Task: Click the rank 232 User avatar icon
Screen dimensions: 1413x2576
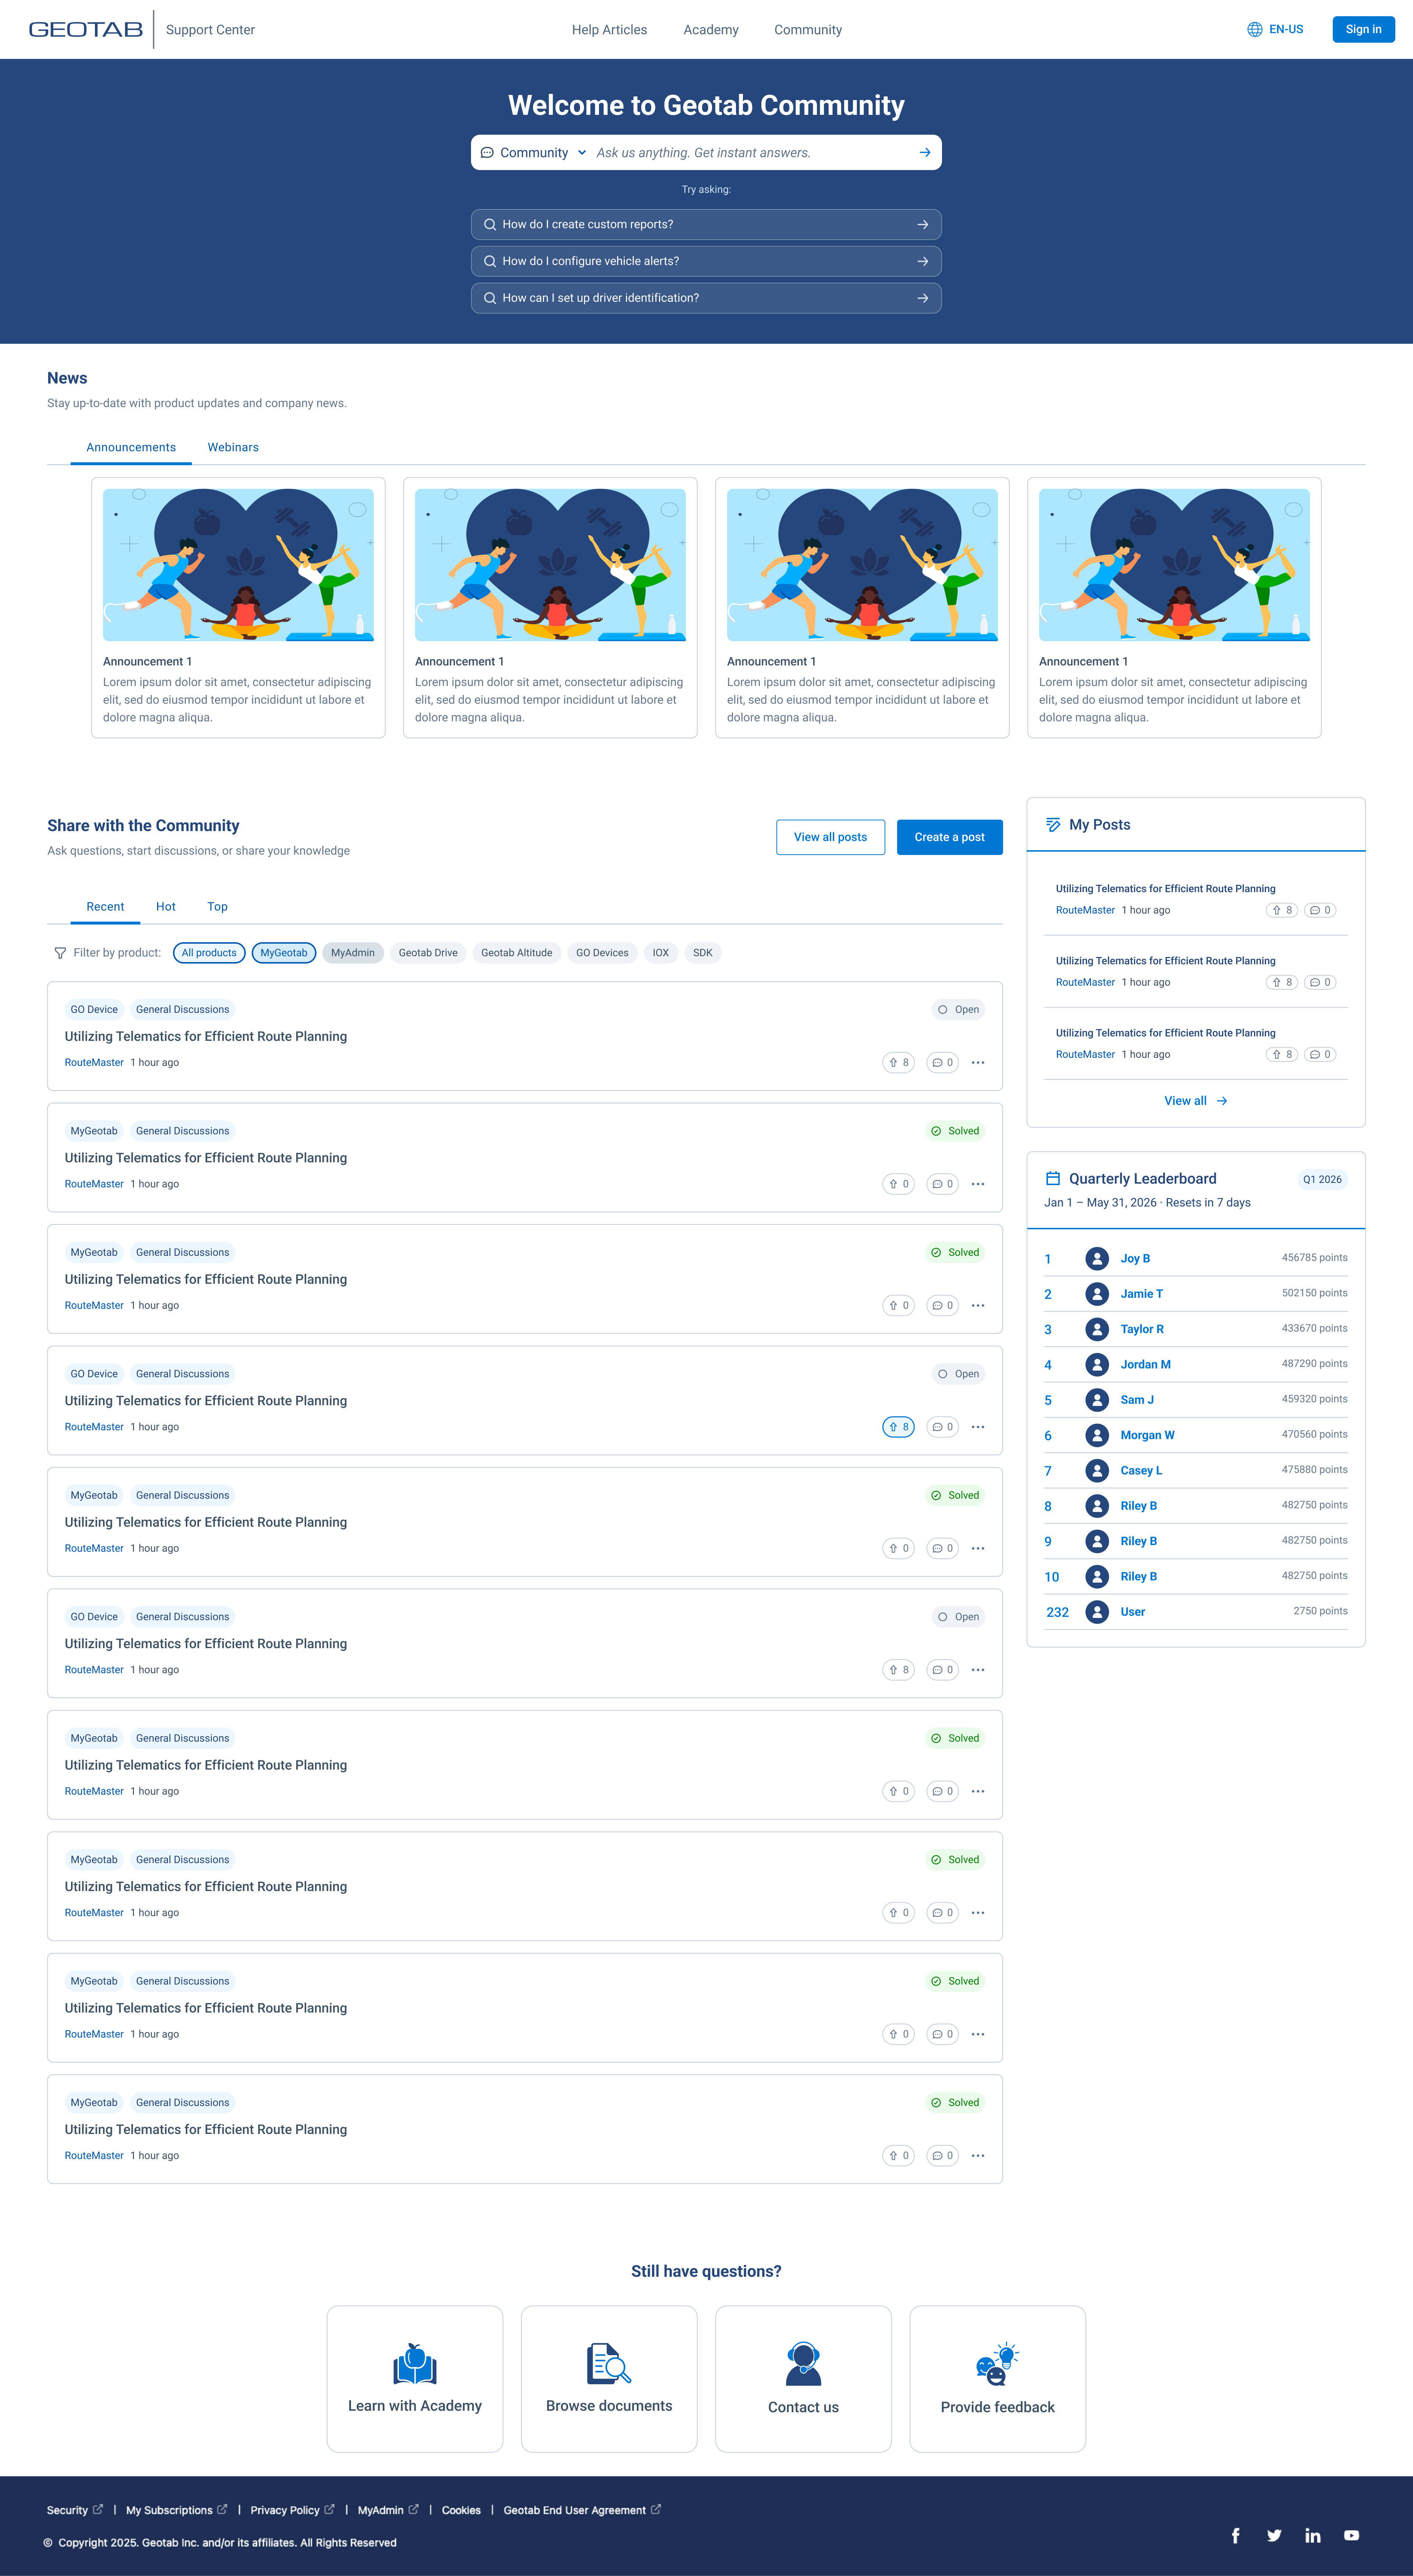Action: click(1097, 1612)
